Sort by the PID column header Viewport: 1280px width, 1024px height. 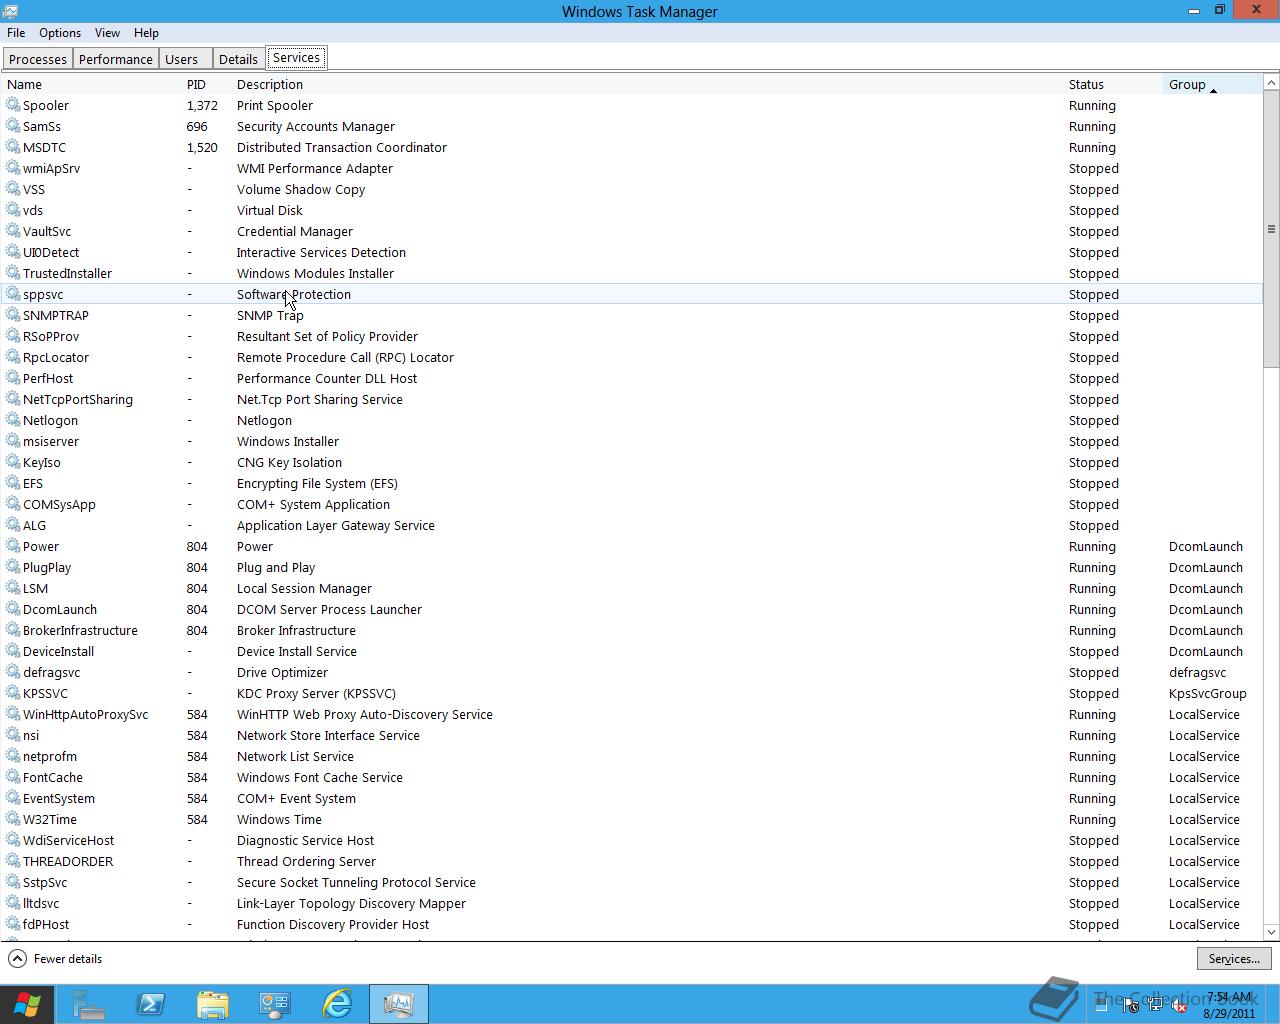[207, 84]
